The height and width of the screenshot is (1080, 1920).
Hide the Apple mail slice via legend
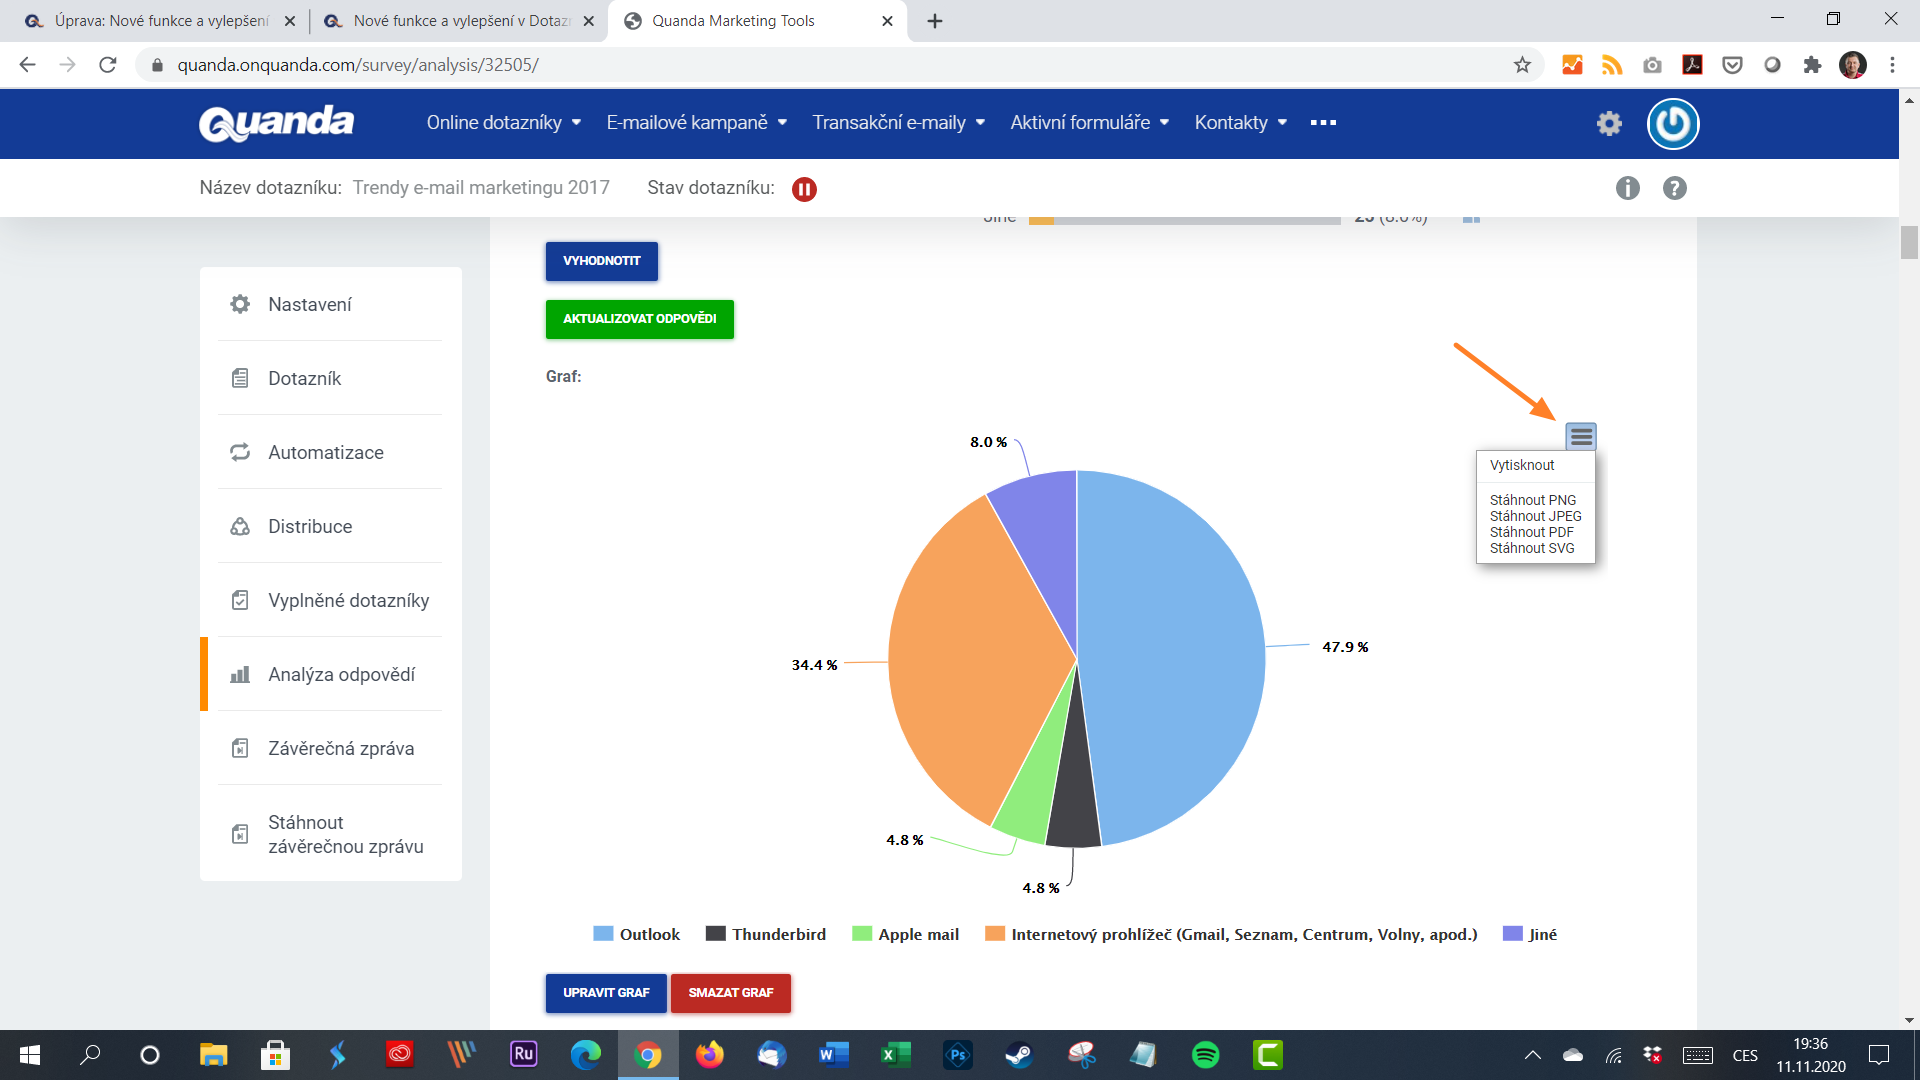click(x=903, y=934)
